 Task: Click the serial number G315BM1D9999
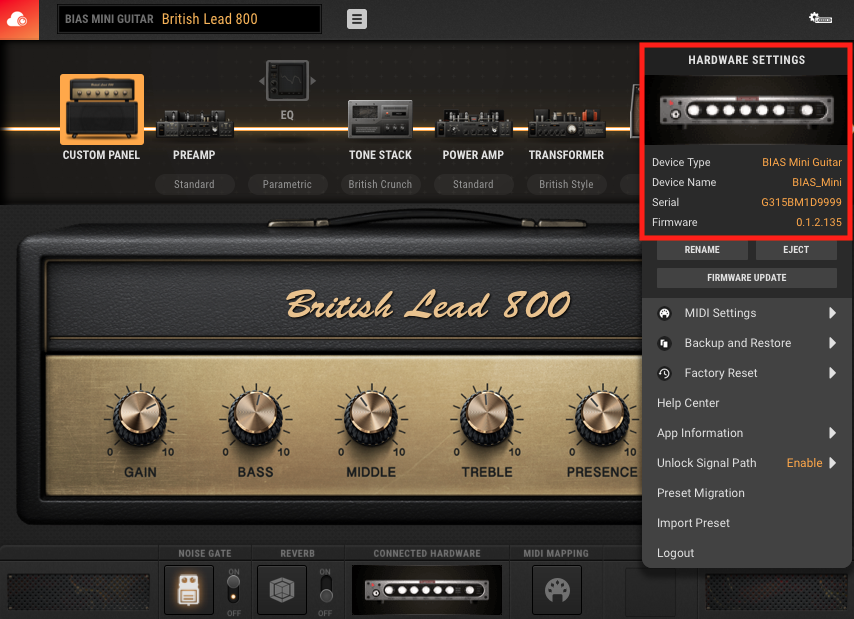point(801,203)
